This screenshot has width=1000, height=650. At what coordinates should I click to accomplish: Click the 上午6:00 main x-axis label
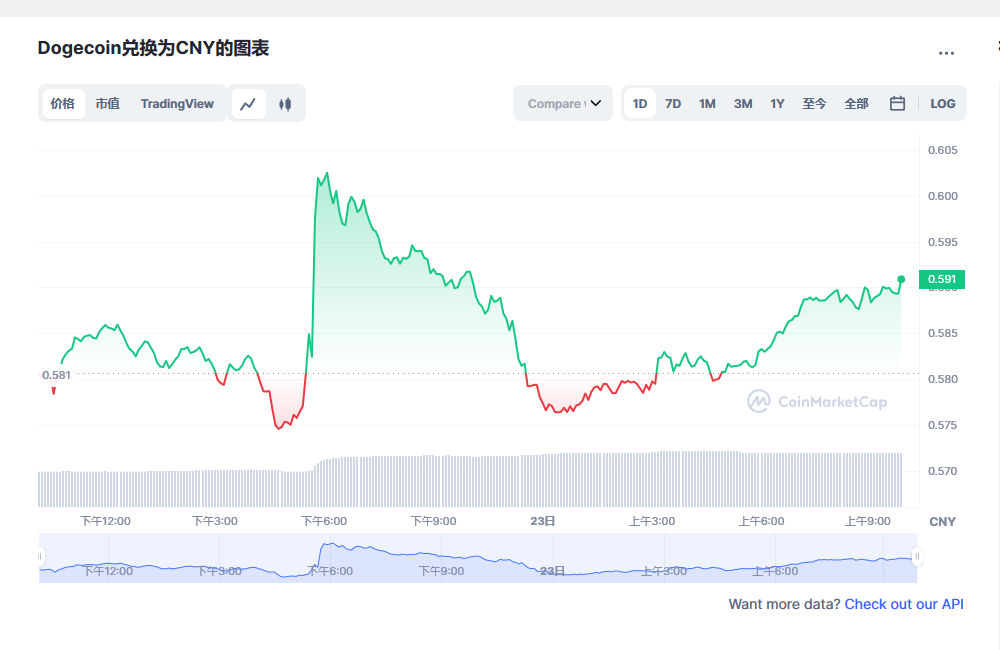click(x=761, y=521)
